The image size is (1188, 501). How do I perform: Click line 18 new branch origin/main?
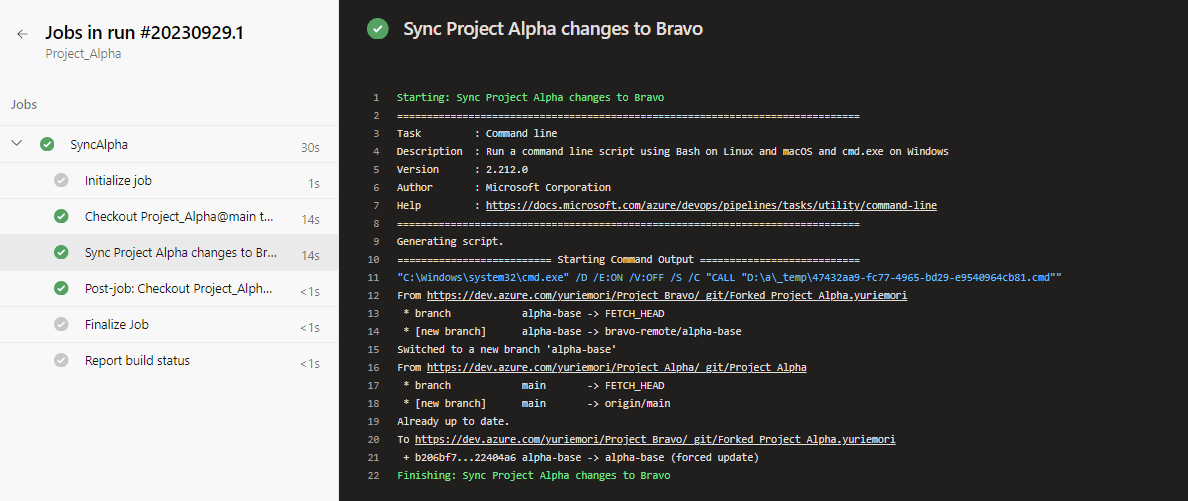(536, 403)
